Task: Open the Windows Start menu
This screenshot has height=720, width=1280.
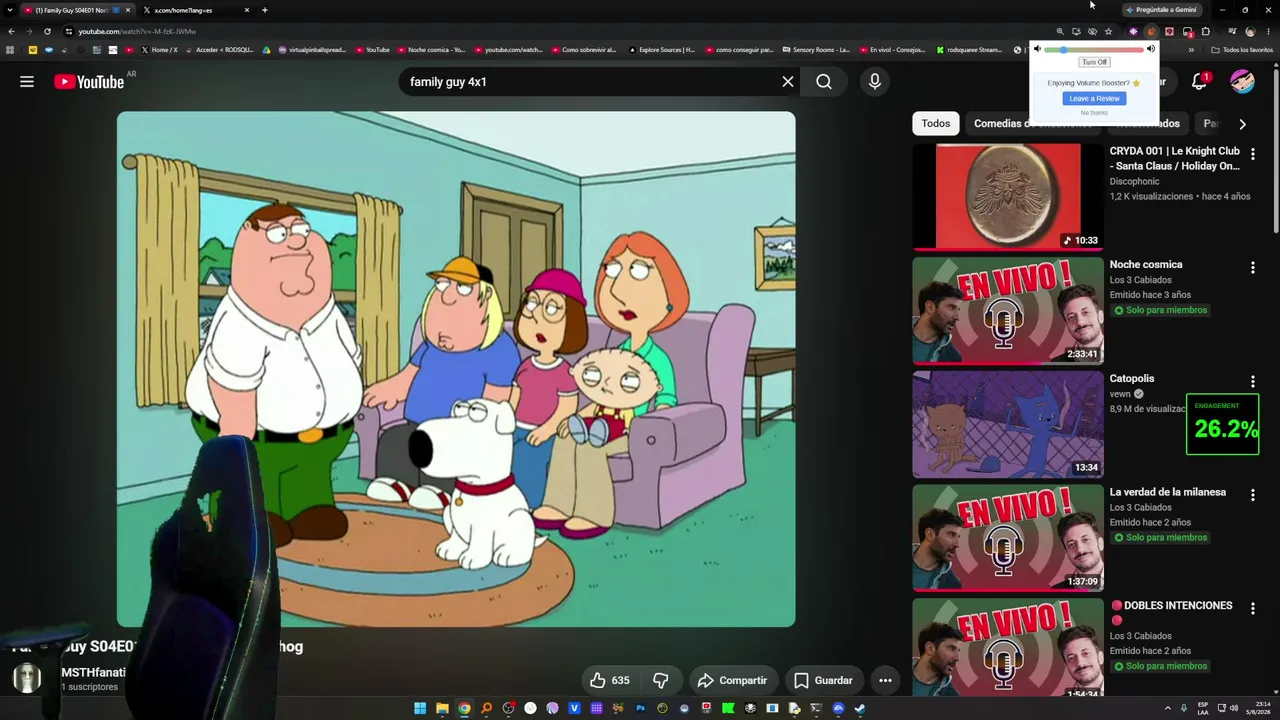Action: click(420, 708)
